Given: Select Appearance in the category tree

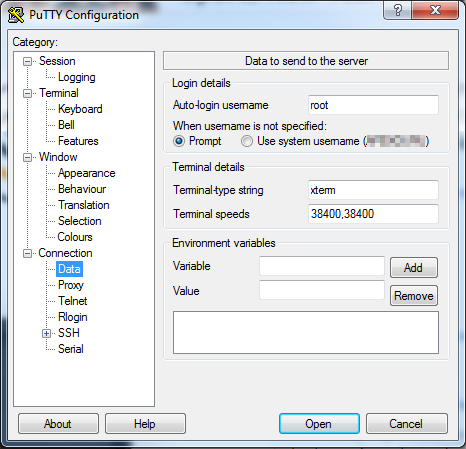Looking at the screenshot, I should point(86,173).
